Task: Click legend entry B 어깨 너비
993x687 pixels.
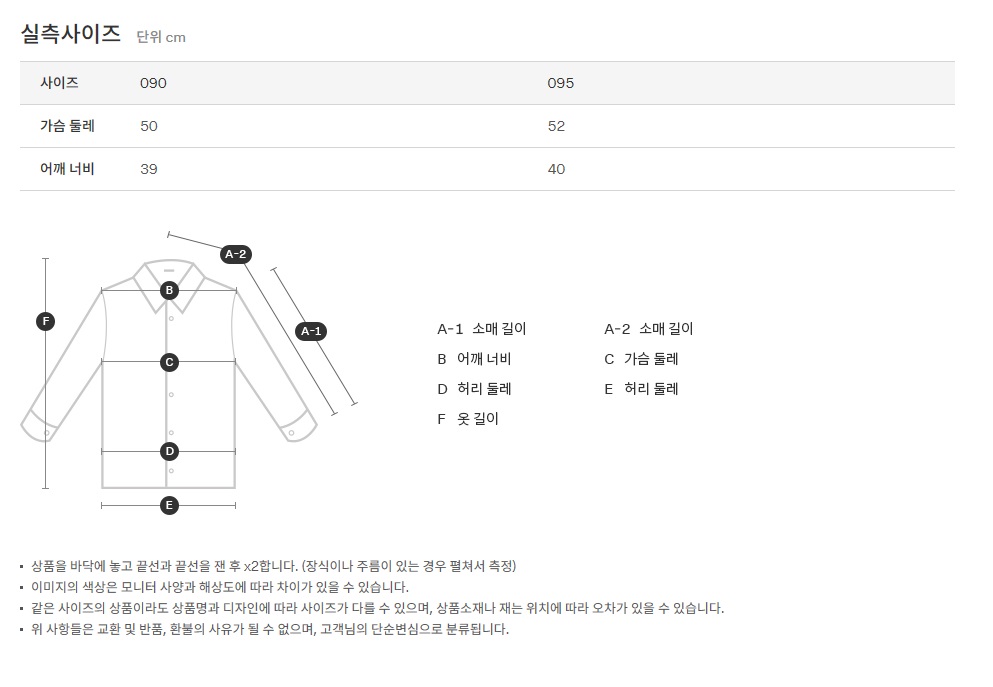Action: click(x=474, y=359)
